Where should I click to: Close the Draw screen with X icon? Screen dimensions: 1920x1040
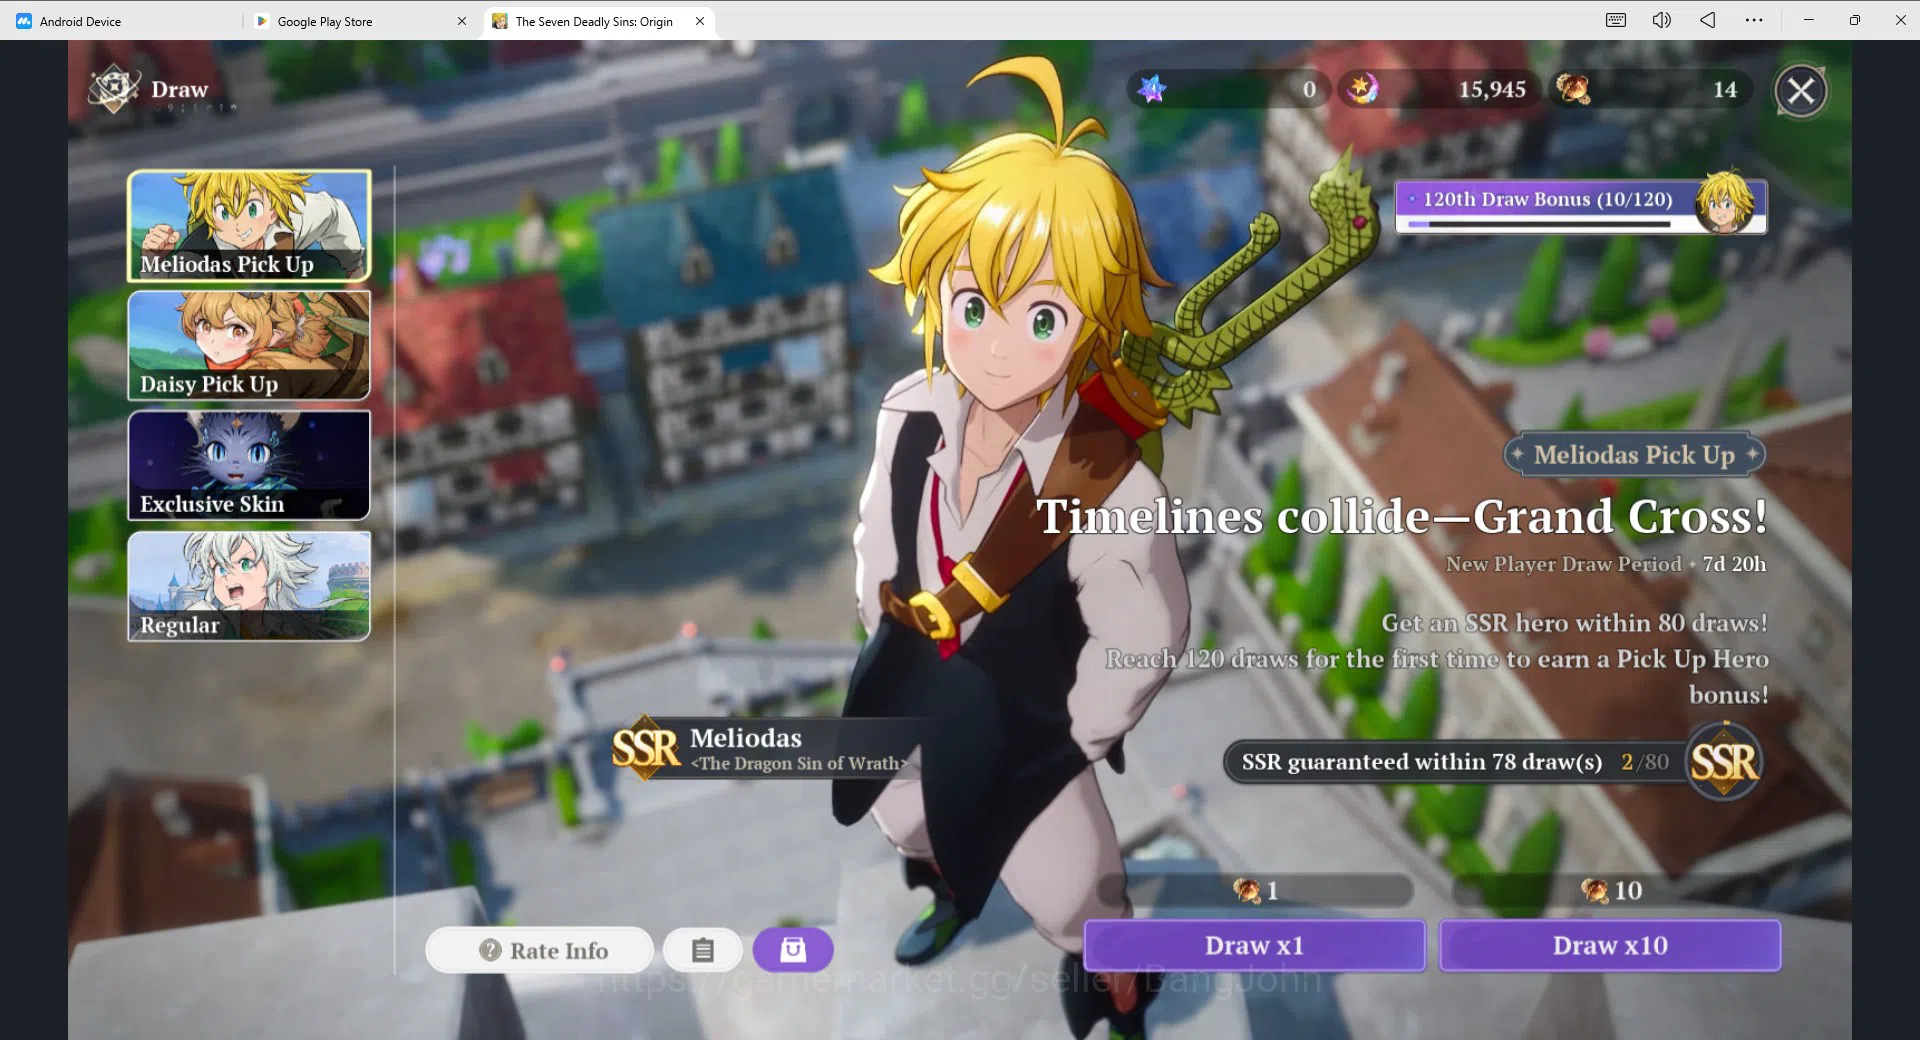tap(1801, 91)
